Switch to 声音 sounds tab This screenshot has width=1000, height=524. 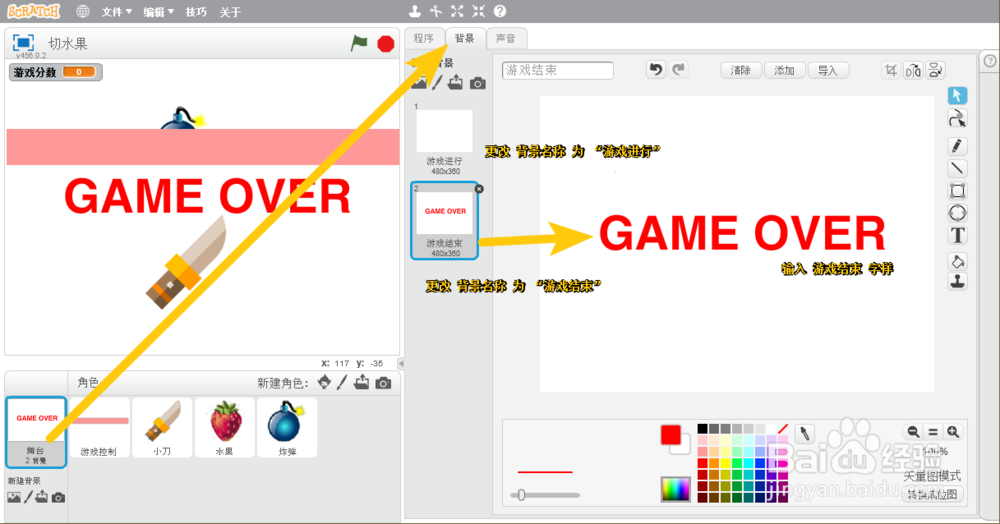click(x=506, y=38)
